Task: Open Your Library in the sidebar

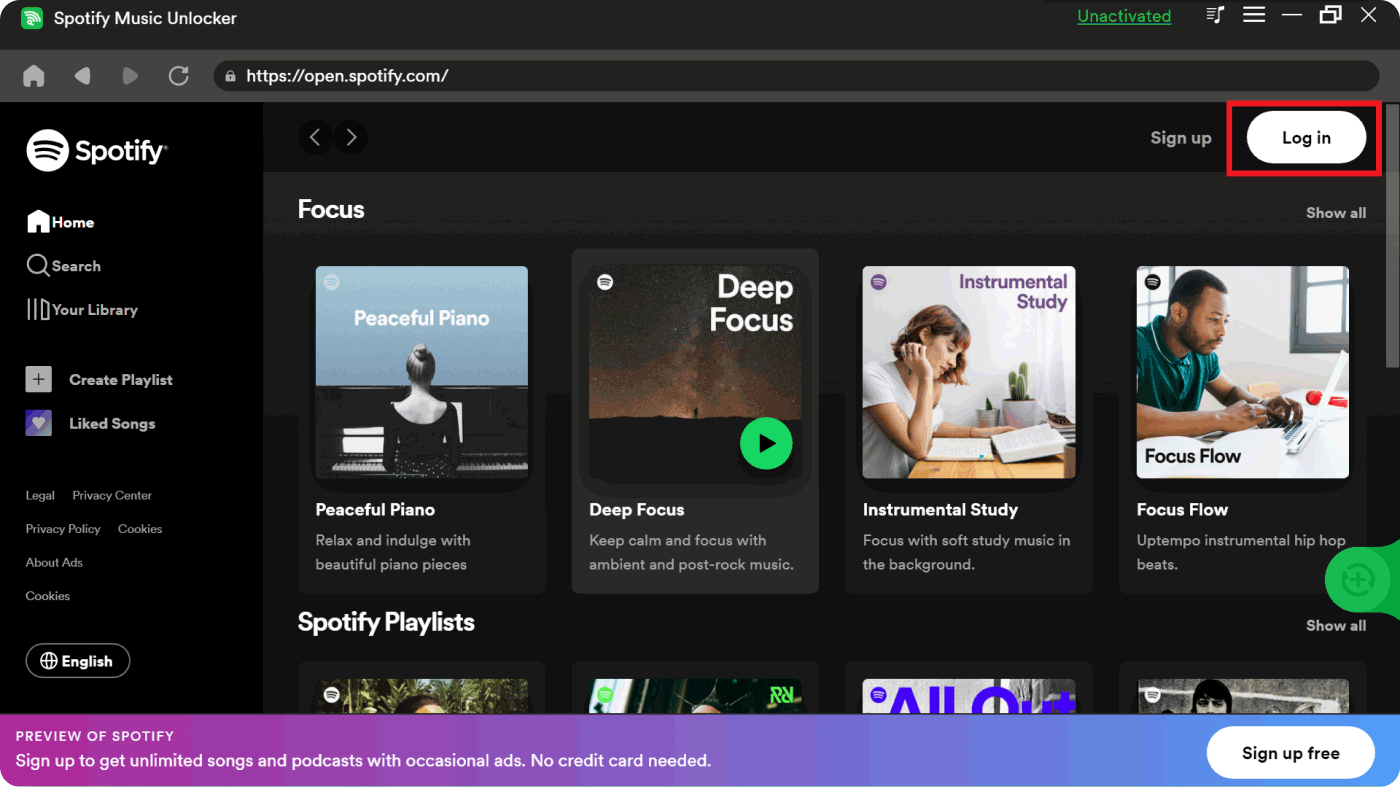Action: point(82,310)
